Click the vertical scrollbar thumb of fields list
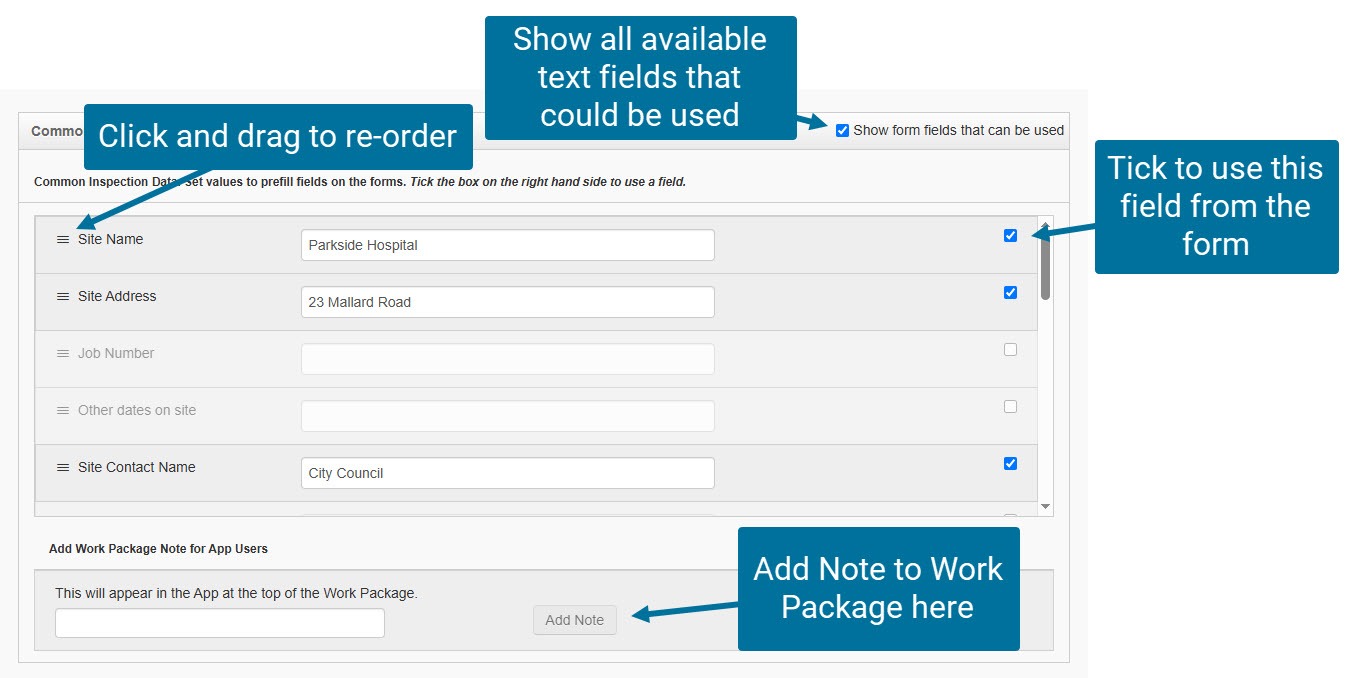 click(1045, 265)
